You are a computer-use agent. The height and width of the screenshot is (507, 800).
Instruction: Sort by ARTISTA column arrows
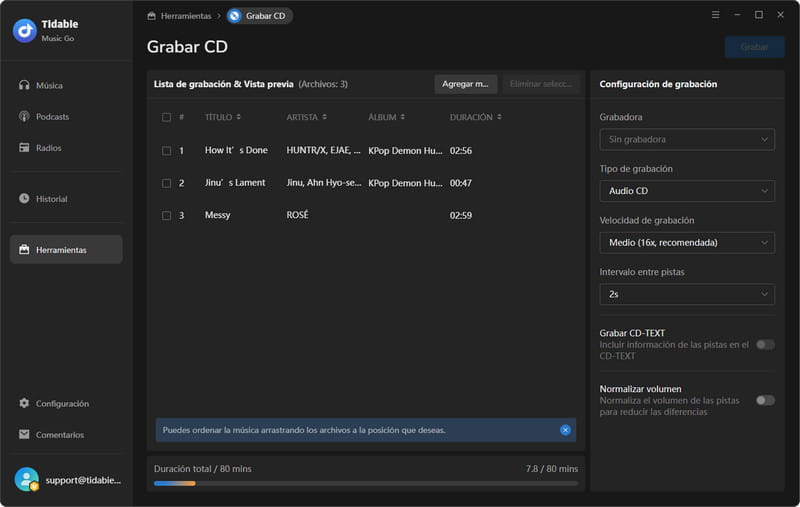click(324, 117)
